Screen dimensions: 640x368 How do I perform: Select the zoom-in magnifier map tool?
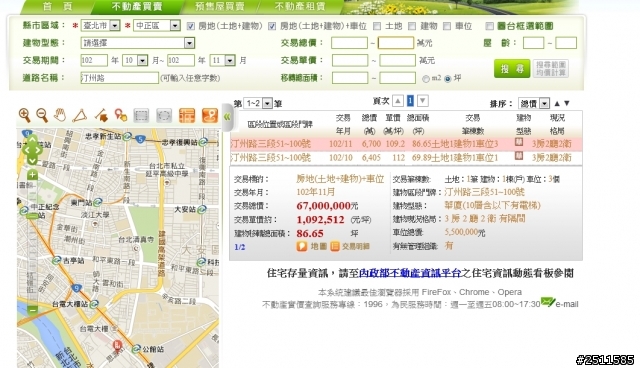[24, 115]
